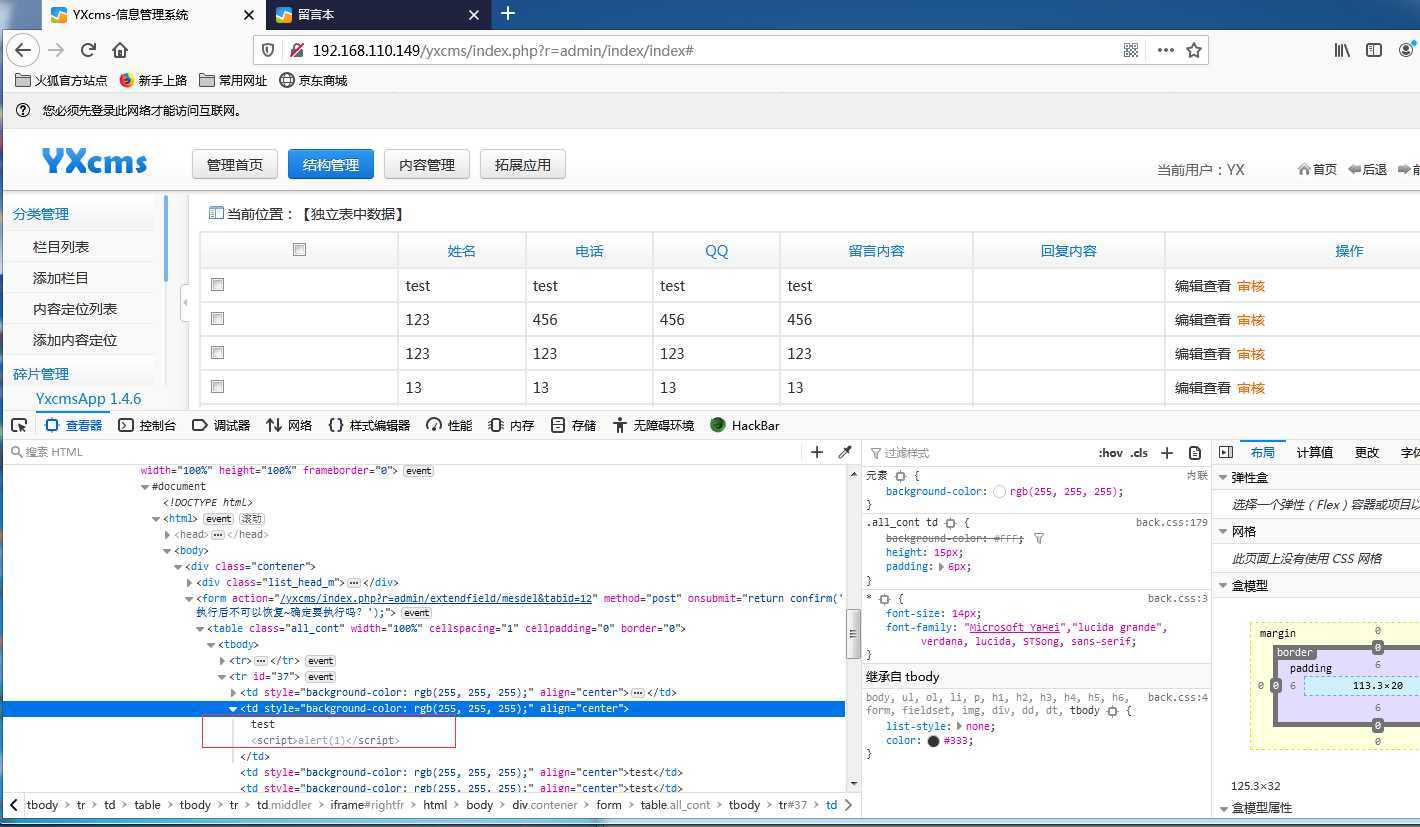Viewport: 1420px width, 827px height.
Task: Close the 留言本 tab
Action: click(475, 15)
